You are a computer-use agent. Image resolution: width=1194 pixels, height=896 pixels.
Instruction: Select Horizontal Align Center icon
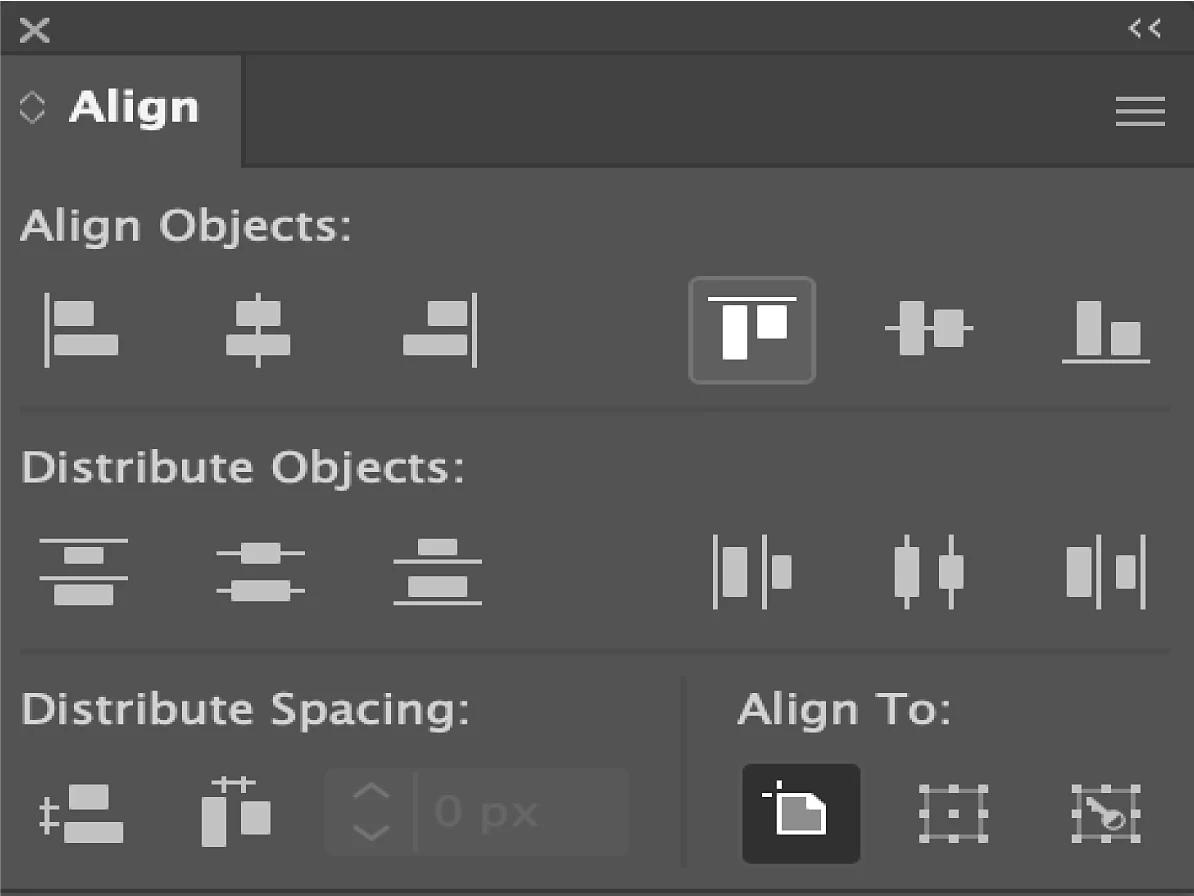click(x=258, y=330)
